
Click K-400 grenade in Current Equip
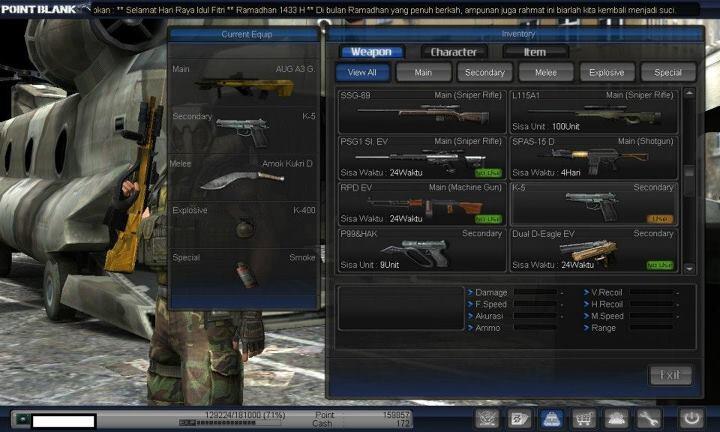245,228
